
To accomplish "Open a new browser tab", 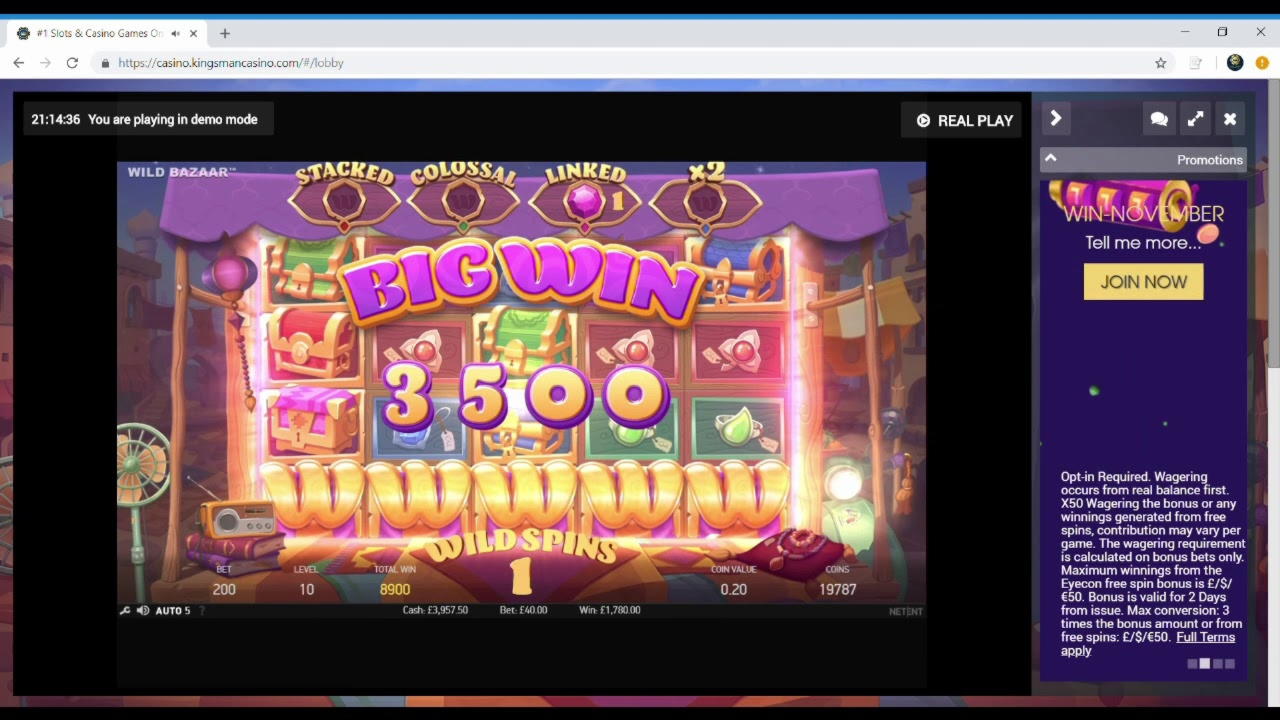I will (225, 33).
